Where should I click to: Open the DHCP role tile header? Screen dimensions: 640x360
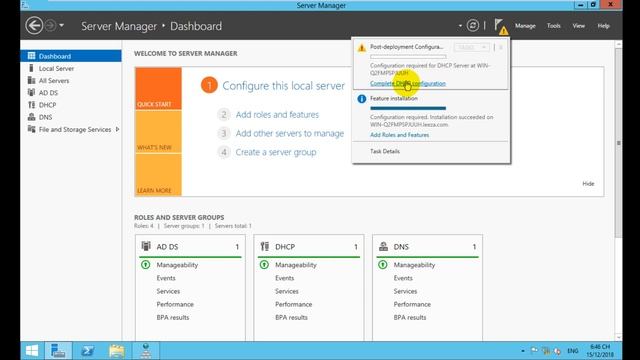(309, 247)
